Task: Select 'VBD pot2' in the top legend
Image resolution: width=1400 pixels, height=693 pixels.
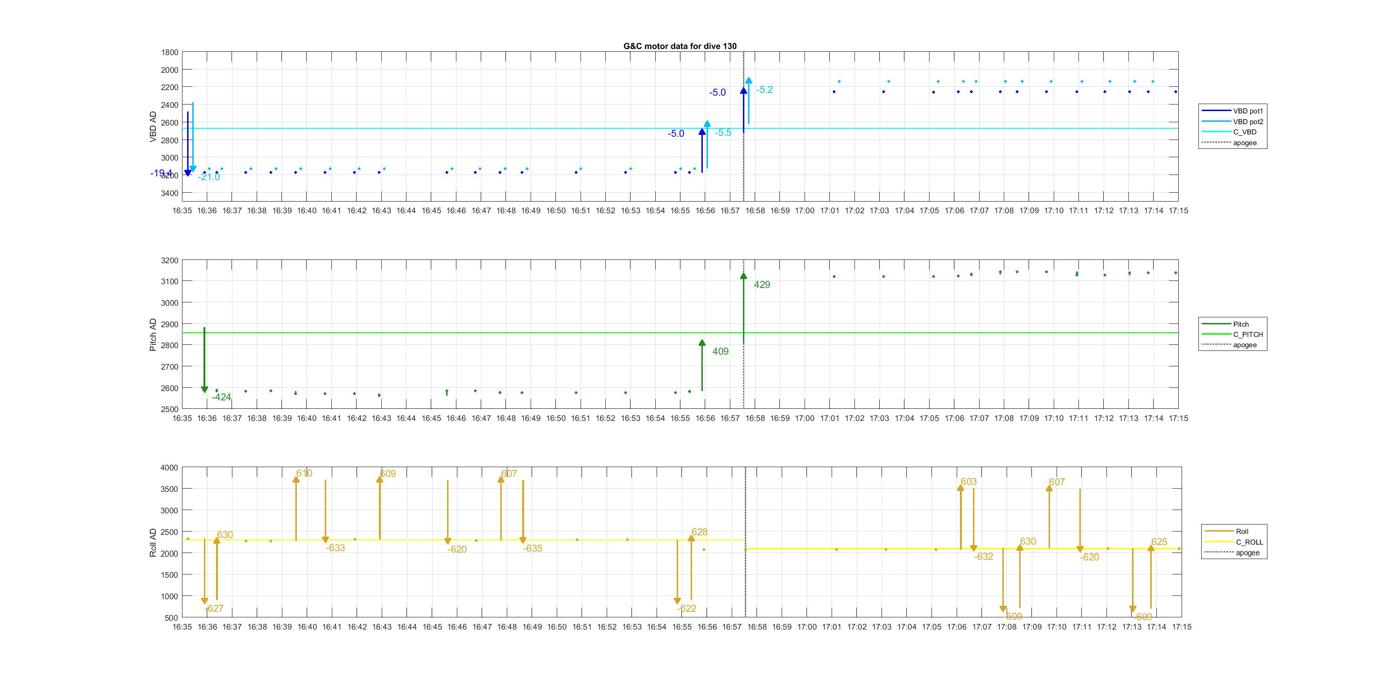Action: [x=1250, y=121]
